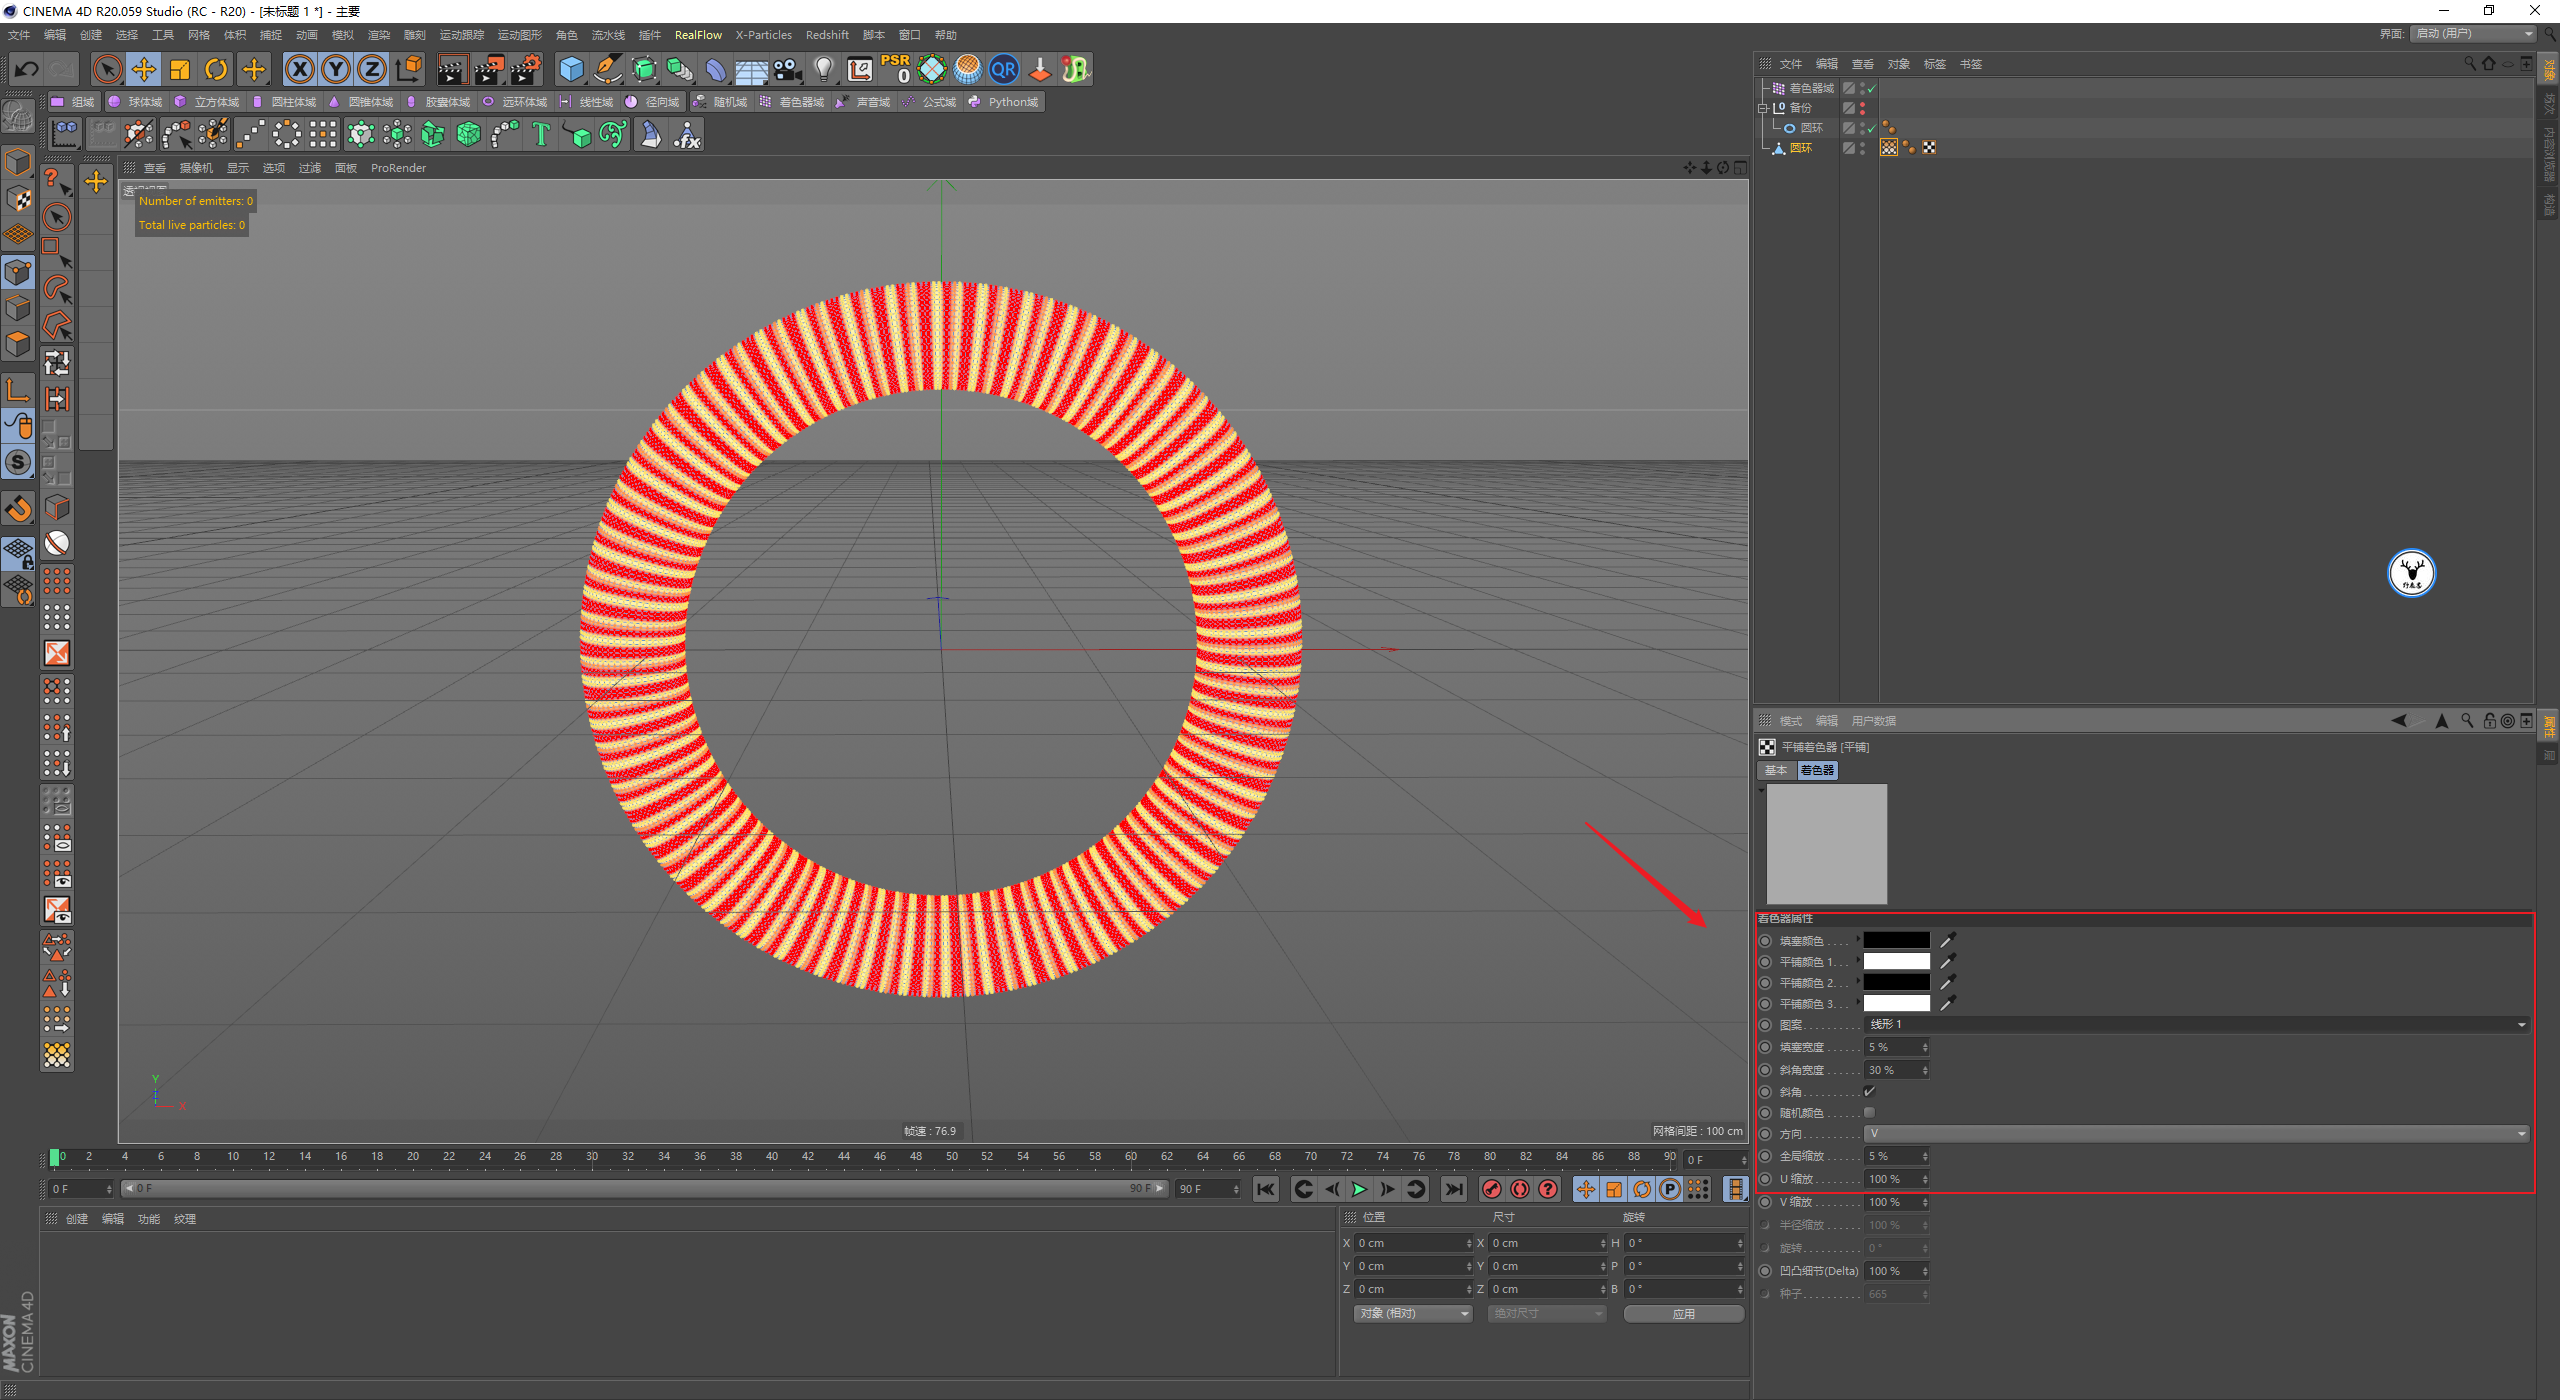Viewport: 2560px width, 1400px height.
Task: Add a light object via bulb icon
Action: coord(823,69)
